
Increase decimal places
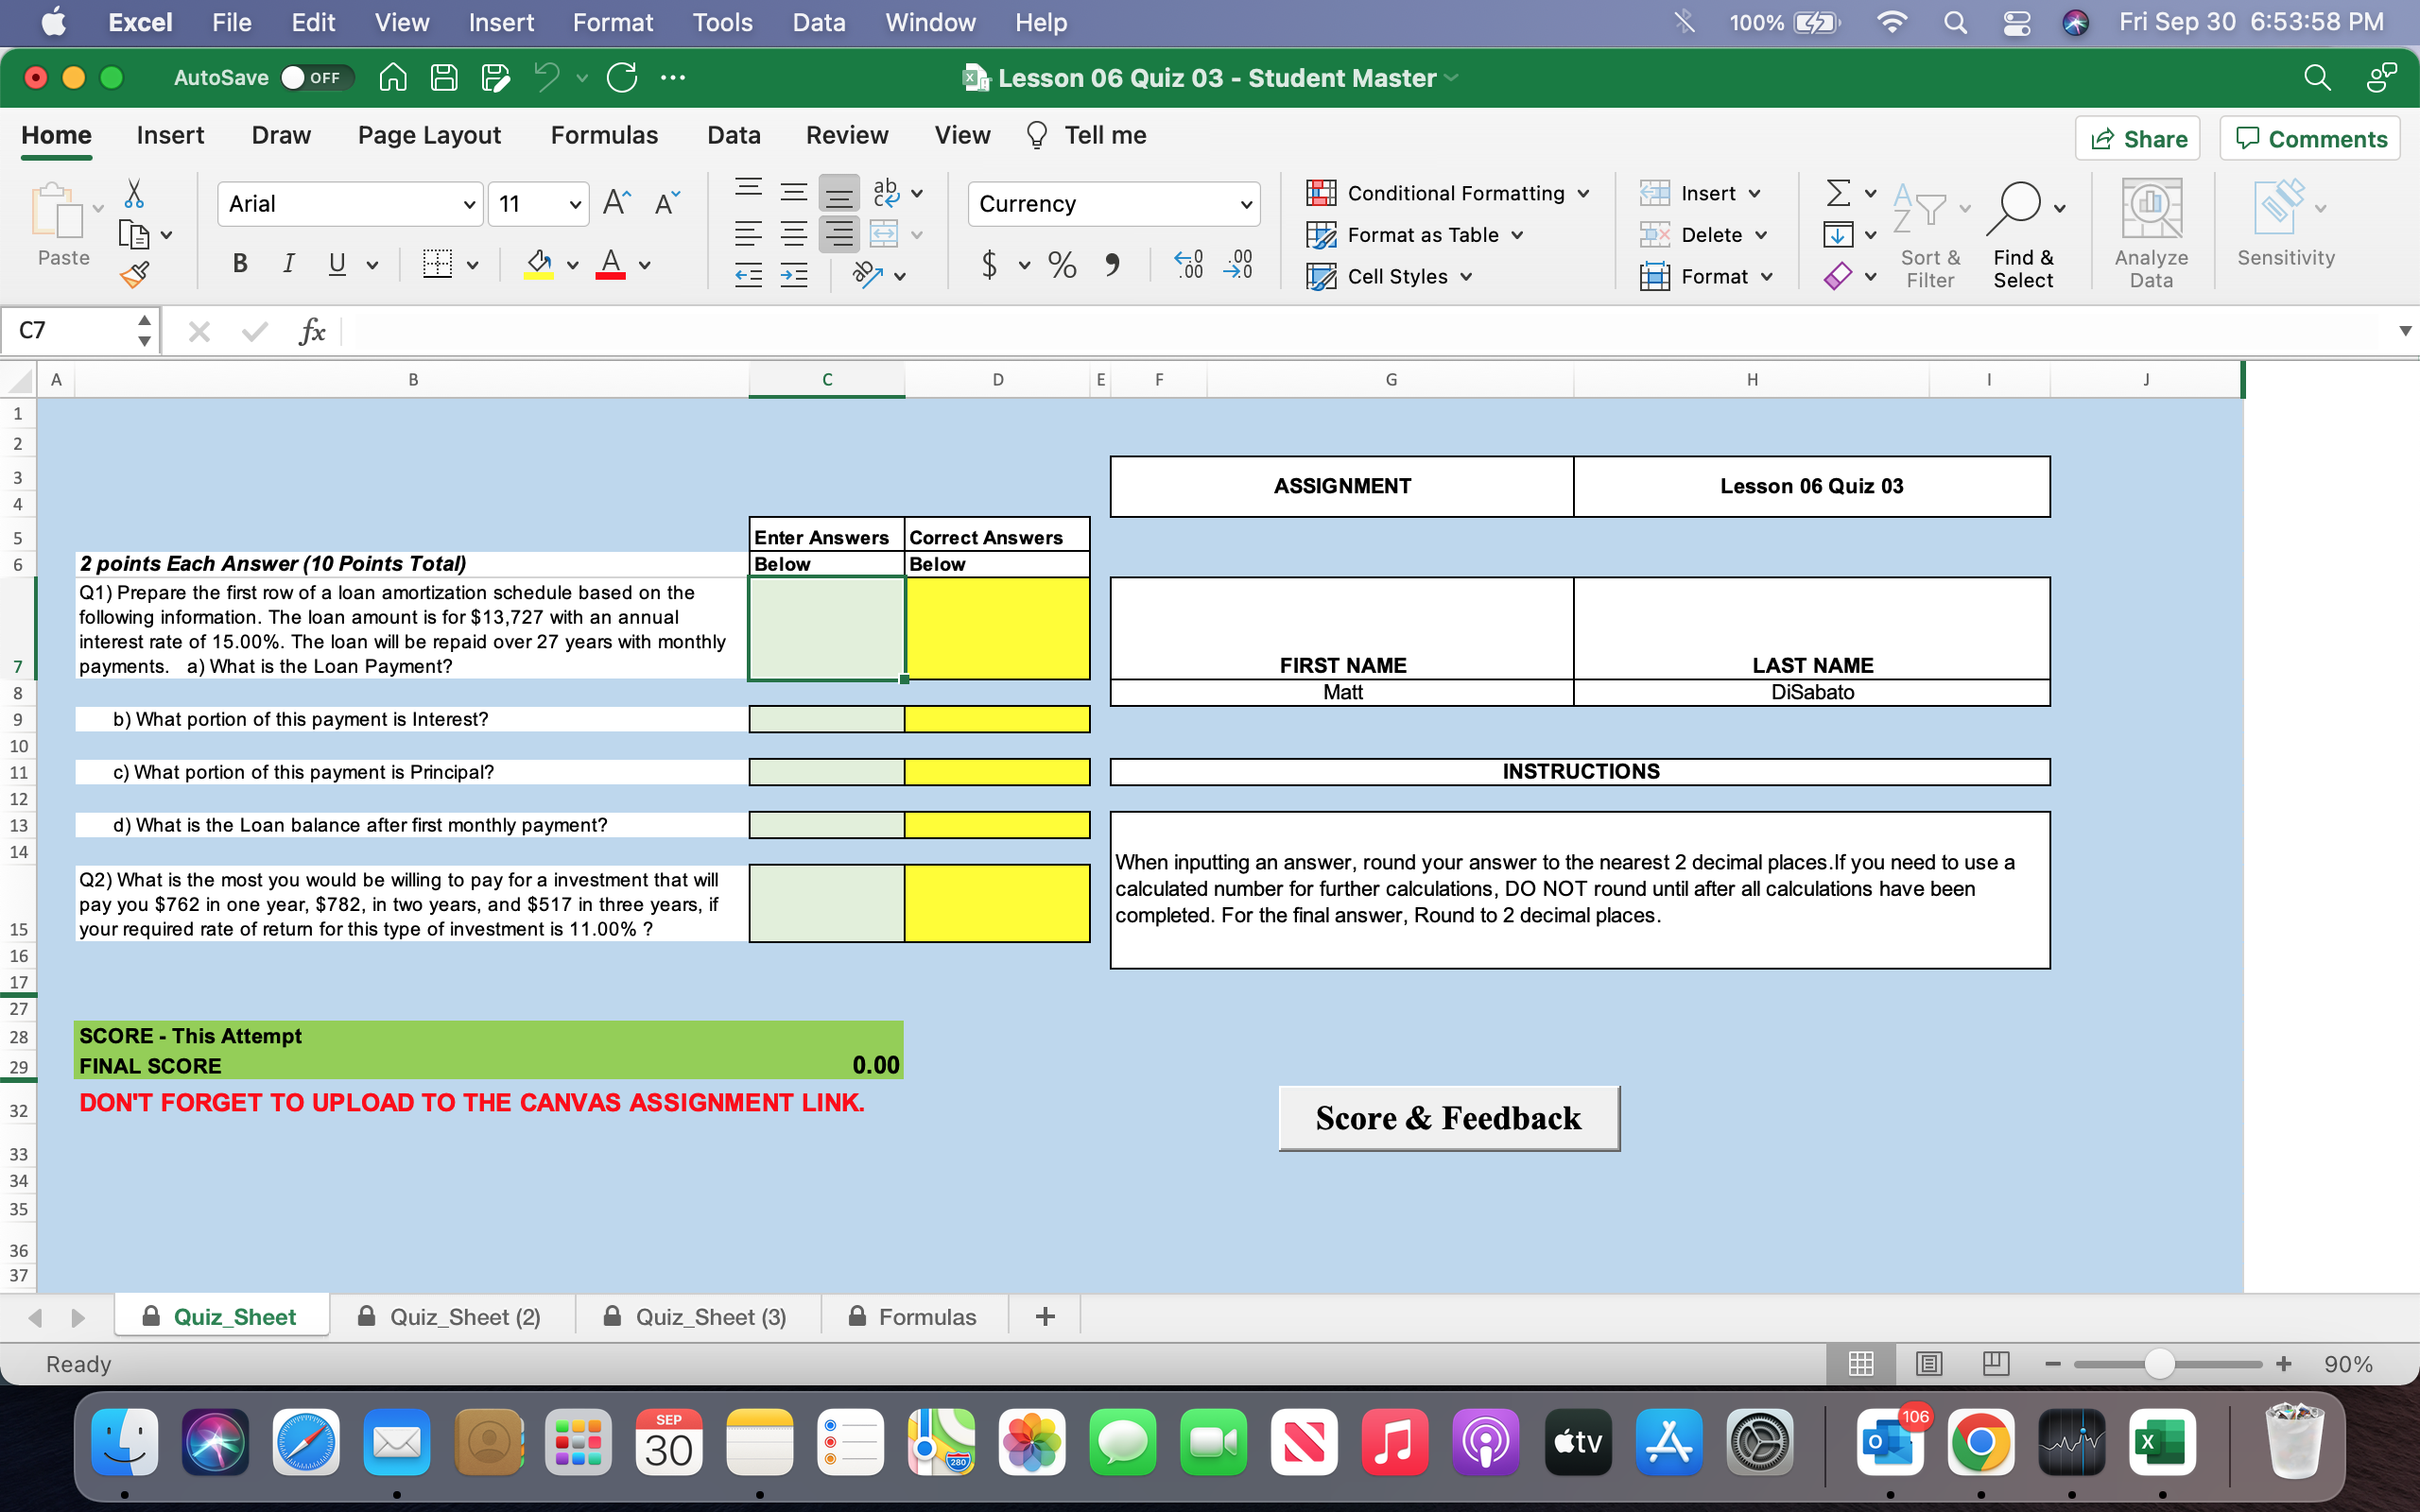tap(1187, 264)
